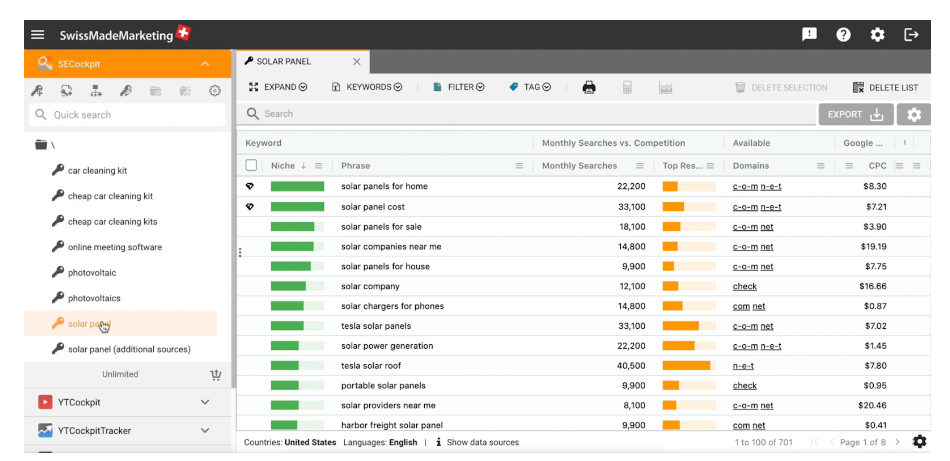Click the printer icon in toolbar
Viewport: 950px width, 461px height.
pos(589,87)
